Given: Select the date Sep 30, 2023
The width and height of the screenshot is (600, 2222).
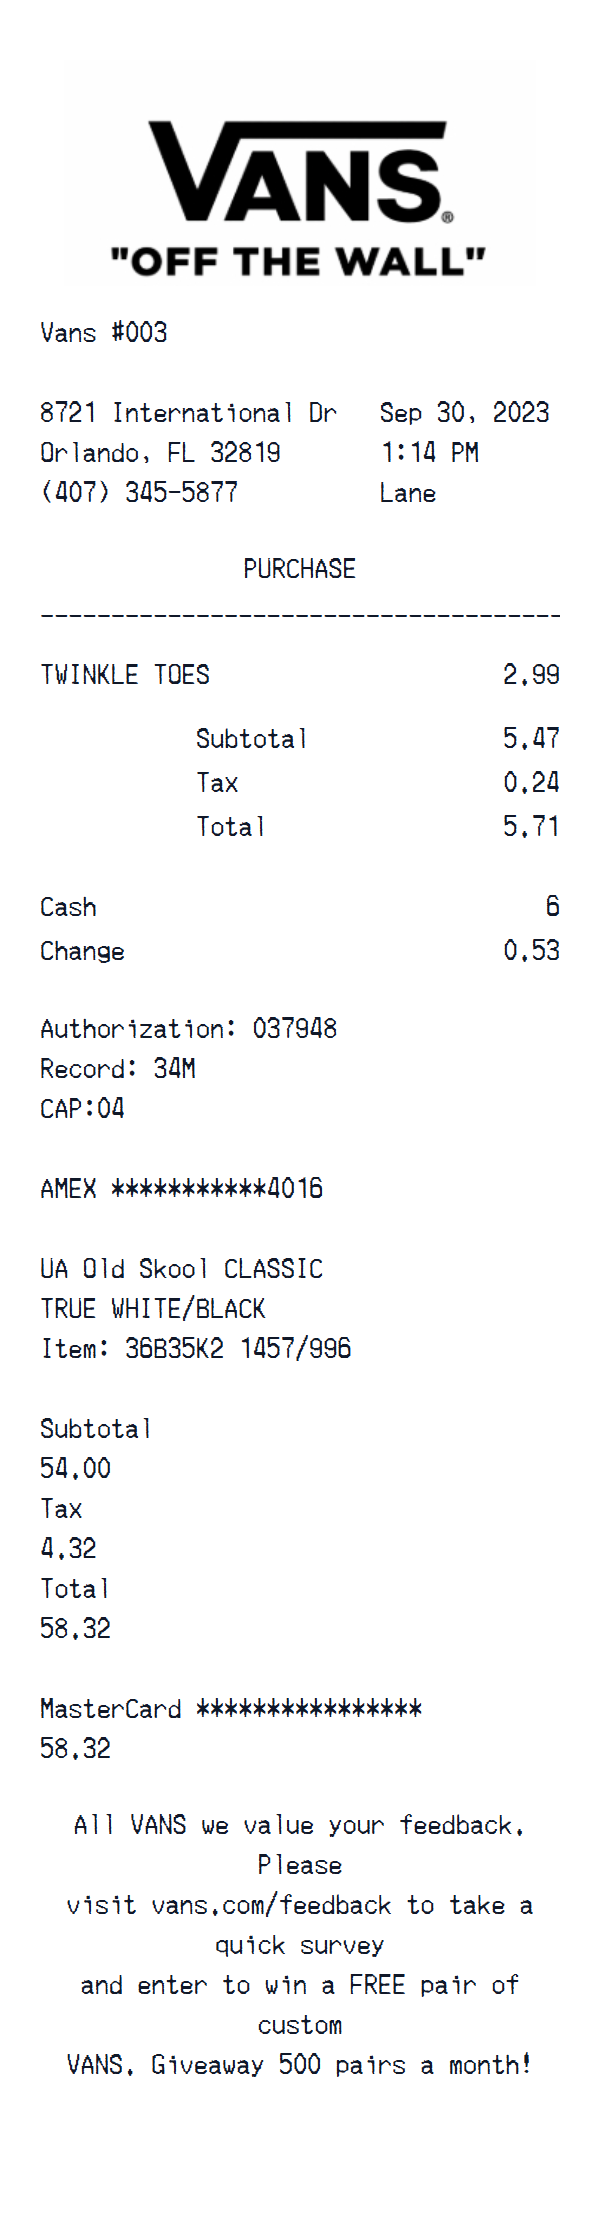Looking at the screenshot, I should coord(464,413).
